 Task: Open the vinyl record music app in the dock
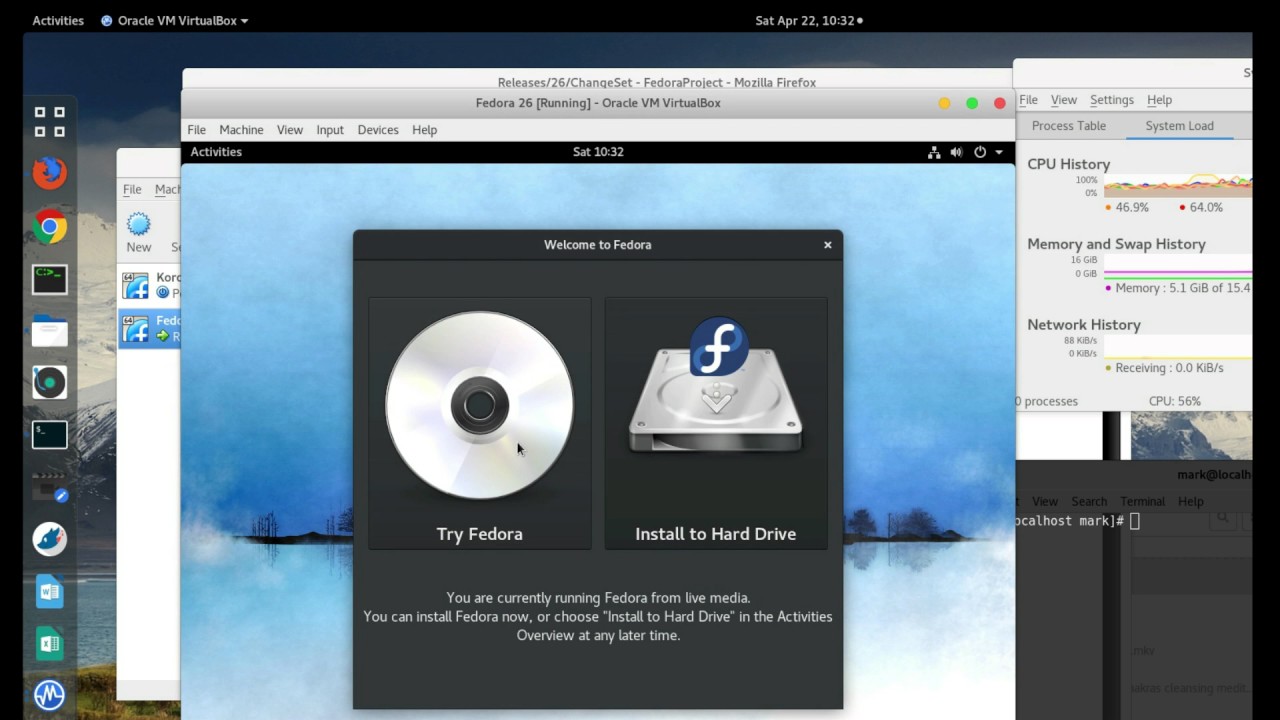point(49,383)
